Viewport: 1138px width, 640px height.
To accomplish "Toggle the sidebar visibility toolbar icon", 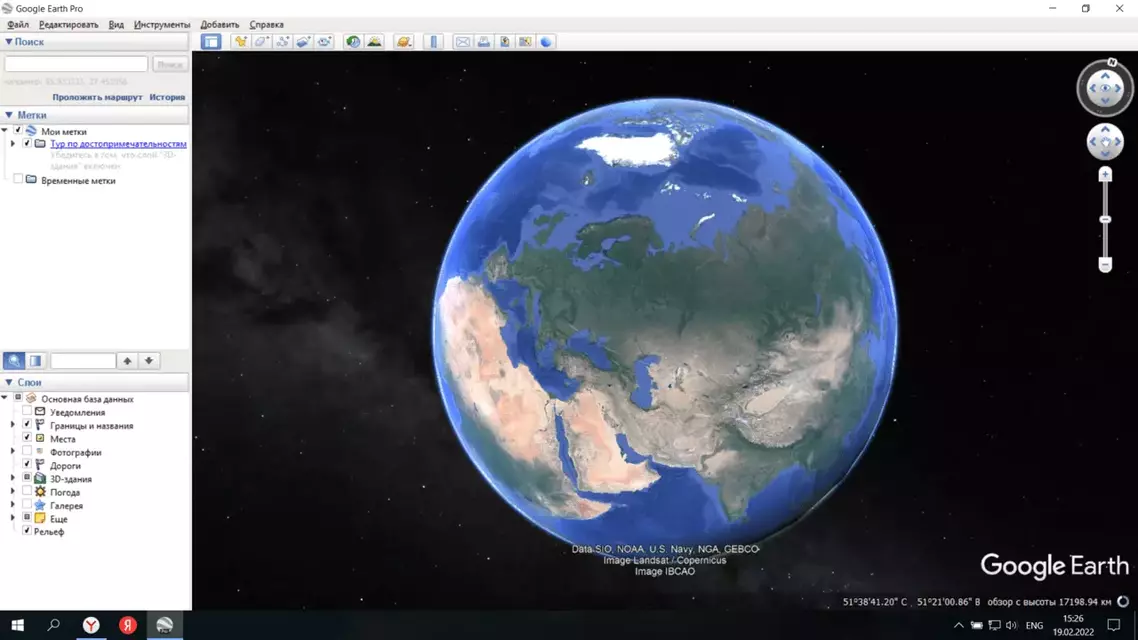I will pyautogui.click(x=211, y=41).
